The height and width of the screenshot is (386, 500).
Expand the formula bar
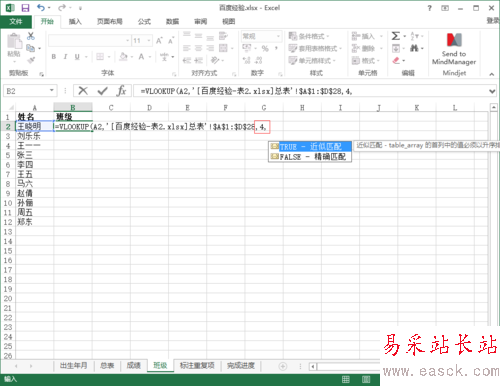pos(492,91)
